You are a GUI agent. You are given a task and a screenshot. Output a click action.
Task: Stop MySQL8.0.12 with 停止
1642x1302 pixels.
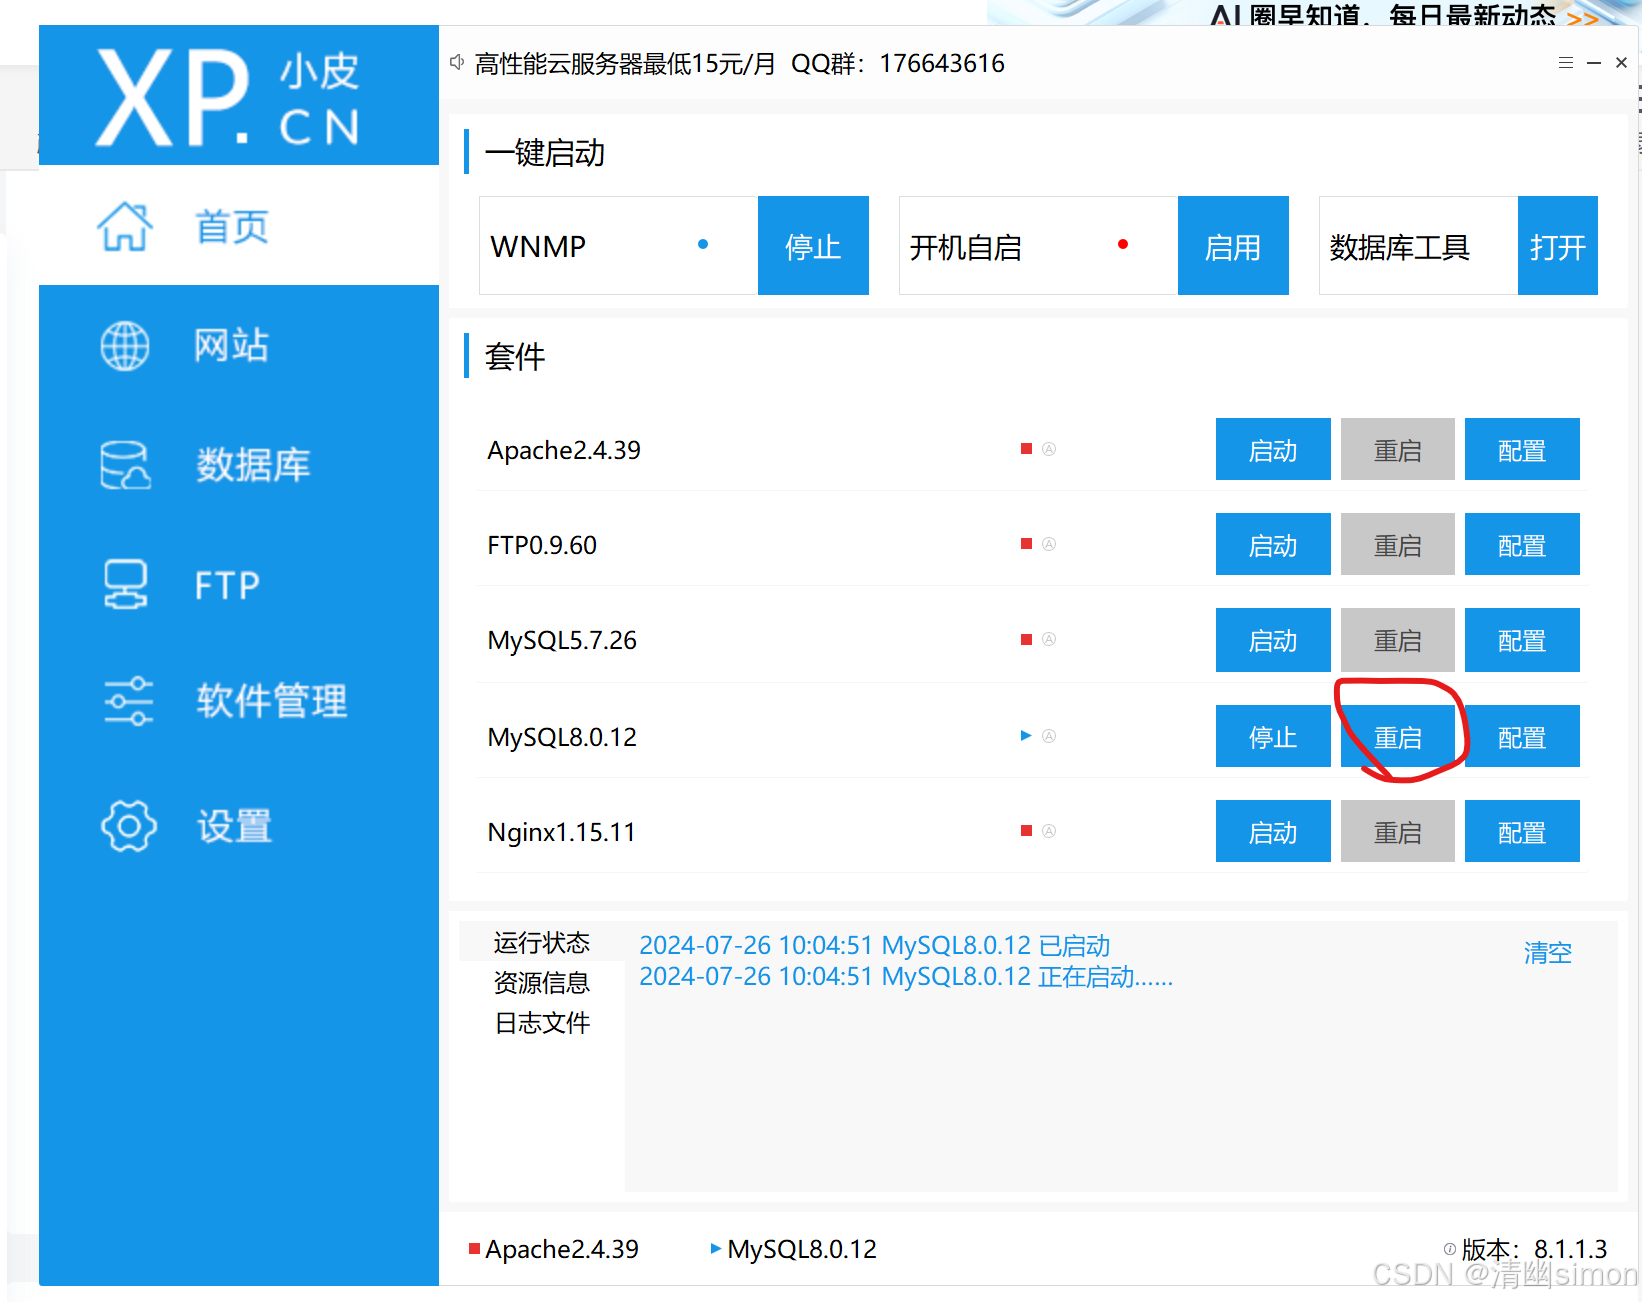[1273, 737]
